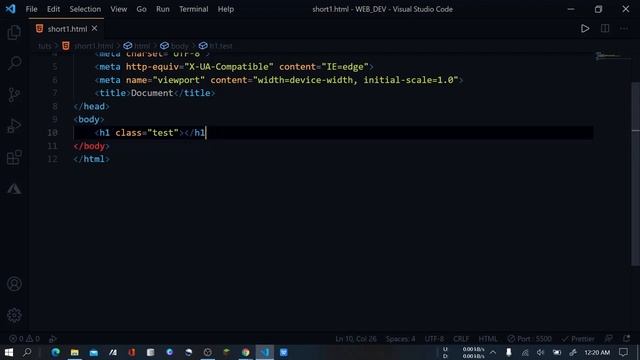This screenshot has height=360, width=640.
Task: Click the VS Code taskbar icon
Action: (x=264, y=352)
